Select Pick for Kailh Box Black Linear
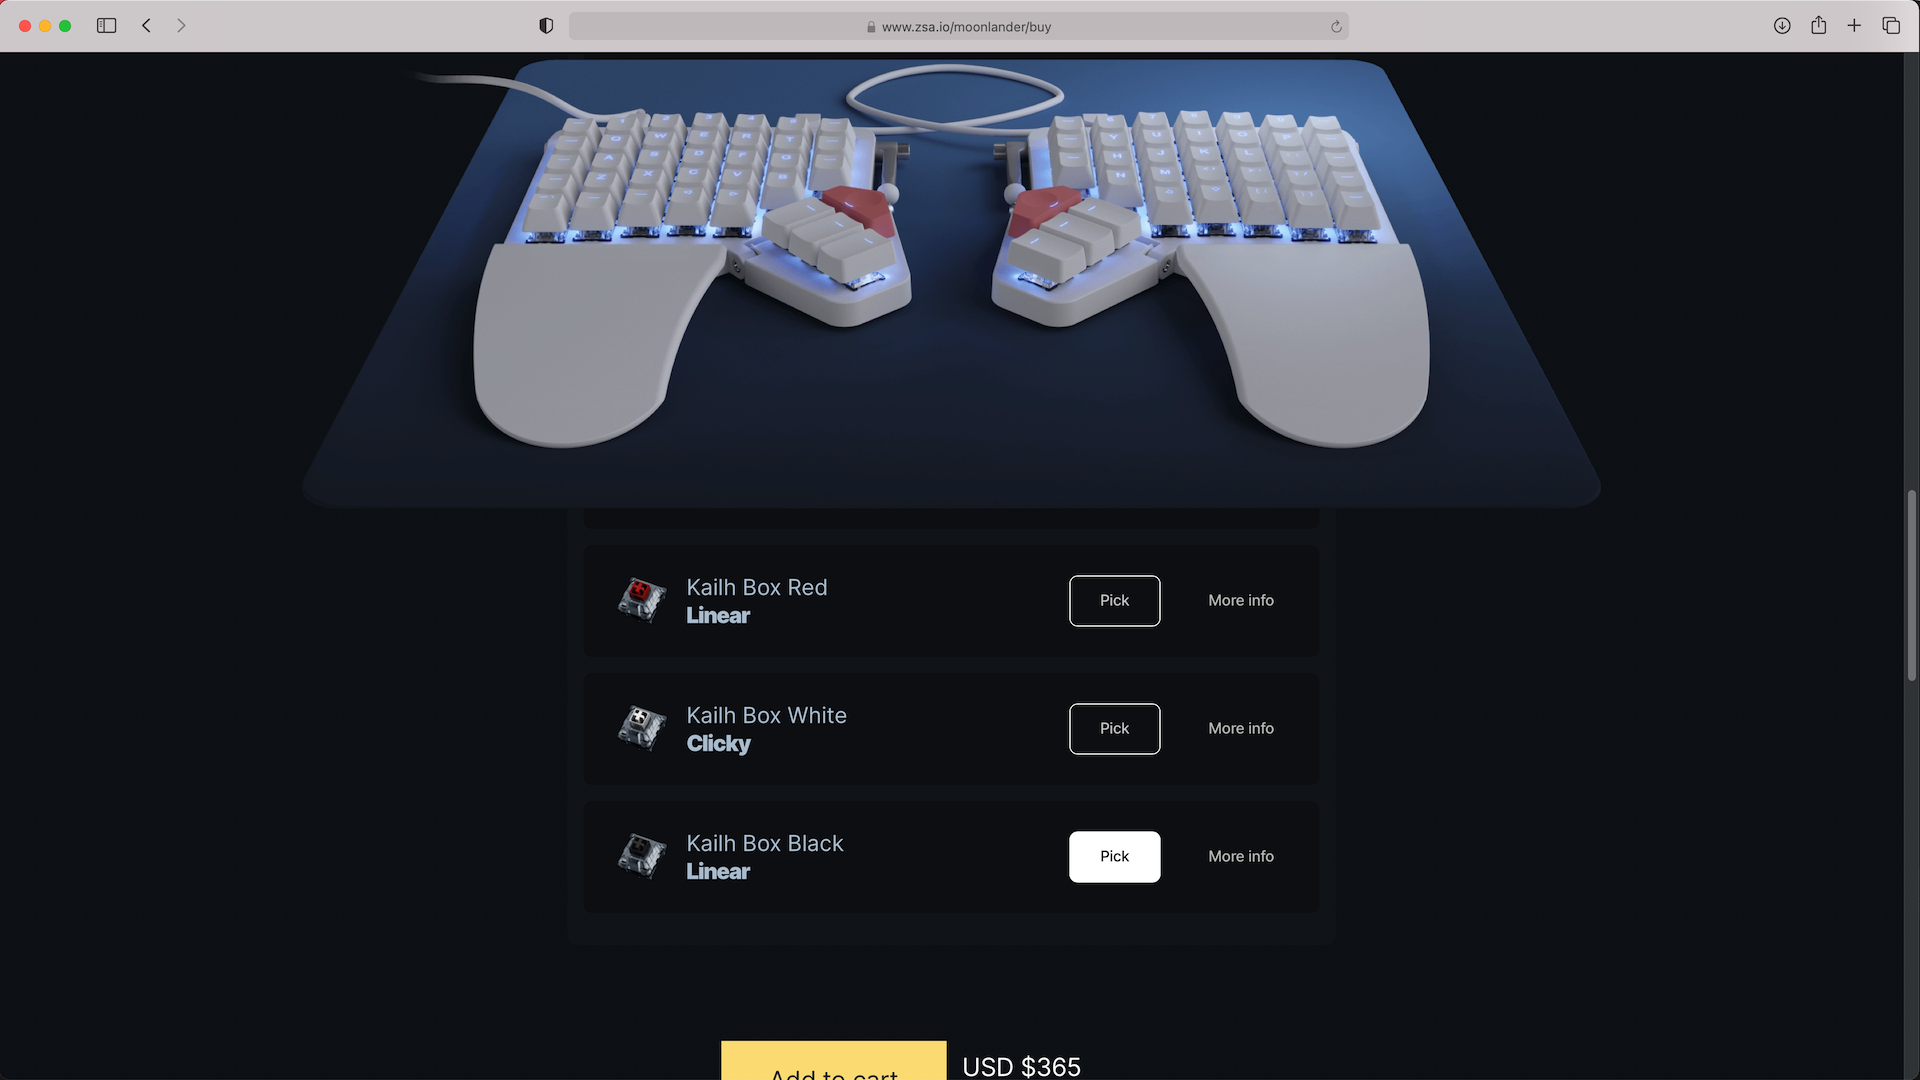Image resolution: width=1920 pixels, height=1080 pixels. (x=1114, y=856)
